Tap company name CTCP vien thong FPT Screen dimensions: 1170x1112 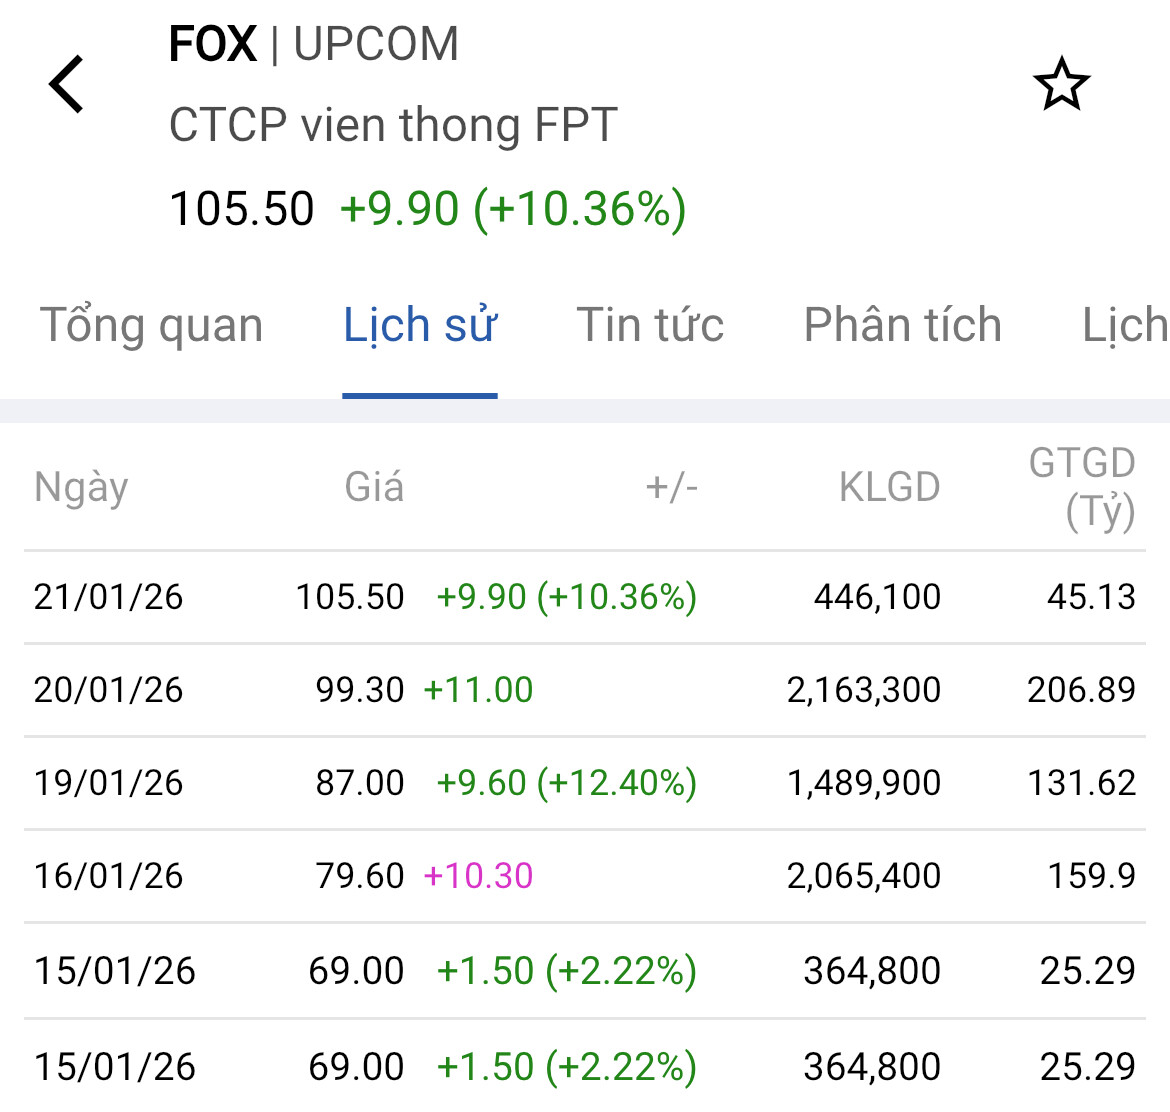393,125
